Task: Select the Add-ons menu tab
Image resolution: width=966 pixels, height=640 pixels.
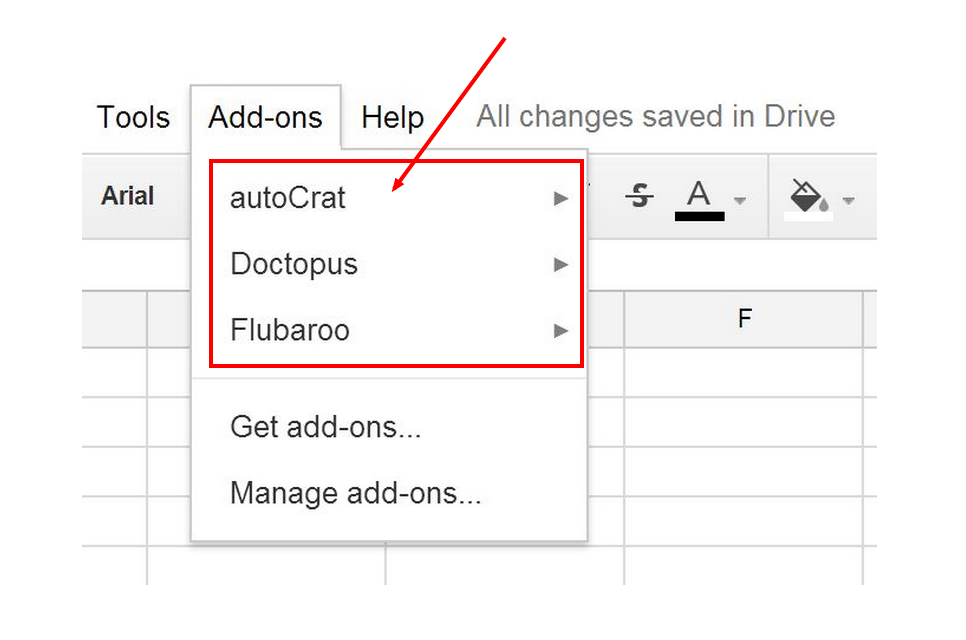Action: coord(265,116)
